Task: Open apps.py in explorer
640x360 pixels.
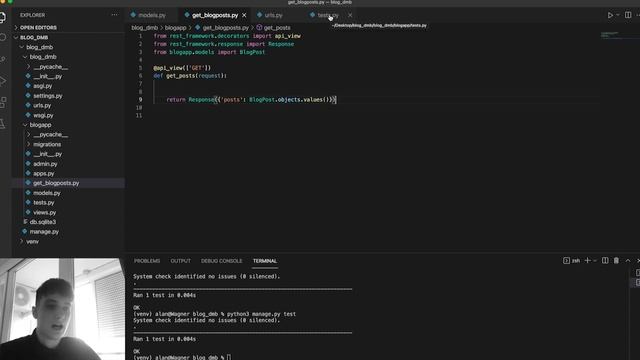Action: coord(44,173)
